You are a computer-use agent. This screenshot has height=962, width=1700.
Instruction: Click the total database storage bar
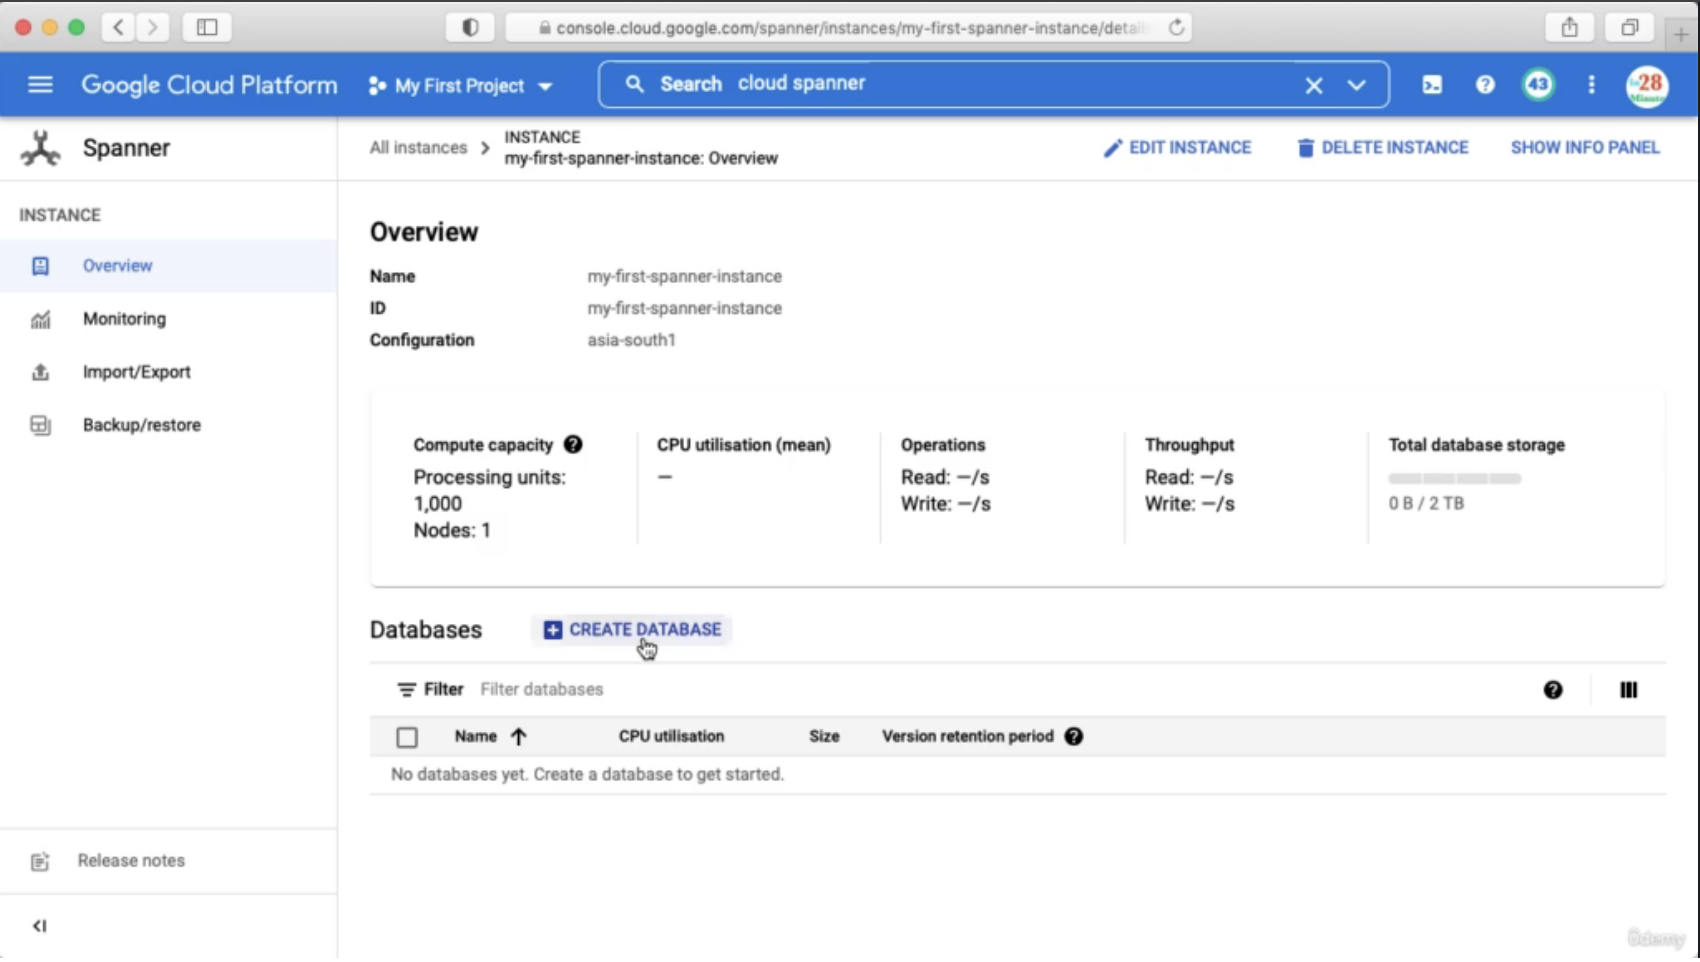pos(1454,479)
